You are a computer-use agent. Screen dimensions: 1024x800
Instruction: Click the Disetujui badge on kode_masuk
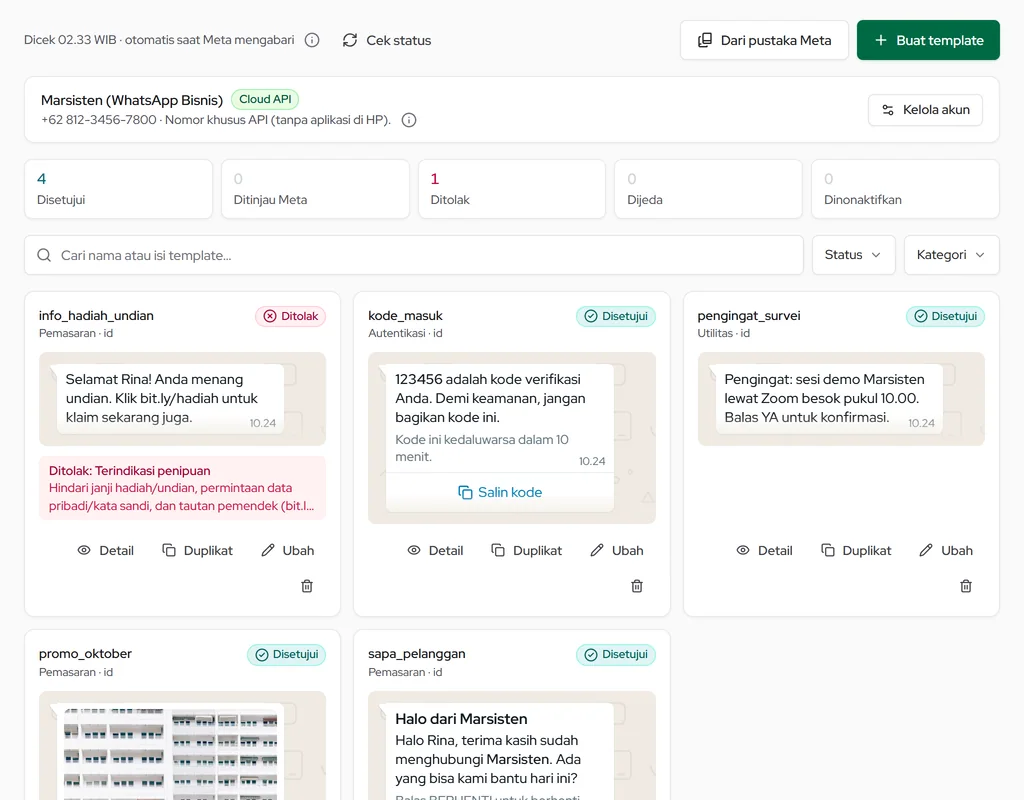[616, 316]
